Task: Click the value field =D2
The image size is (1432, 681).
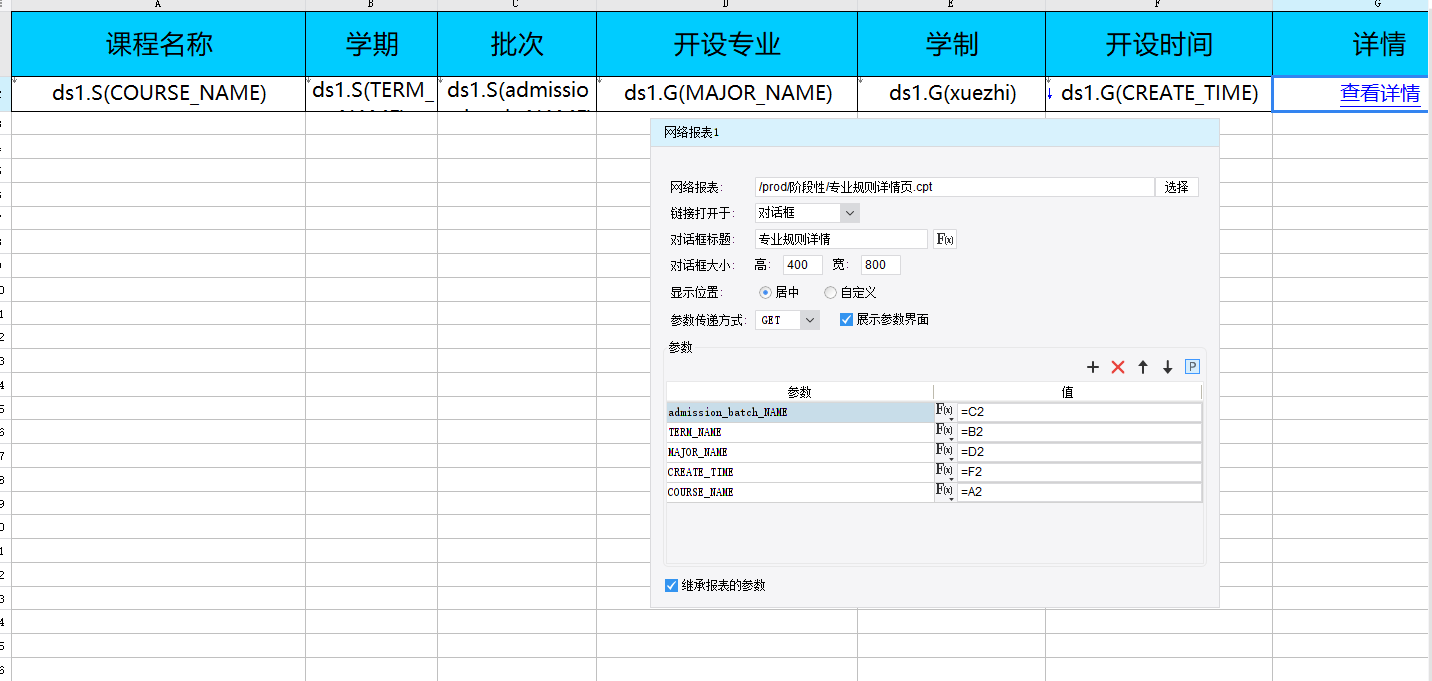Action: [1079, 452]
